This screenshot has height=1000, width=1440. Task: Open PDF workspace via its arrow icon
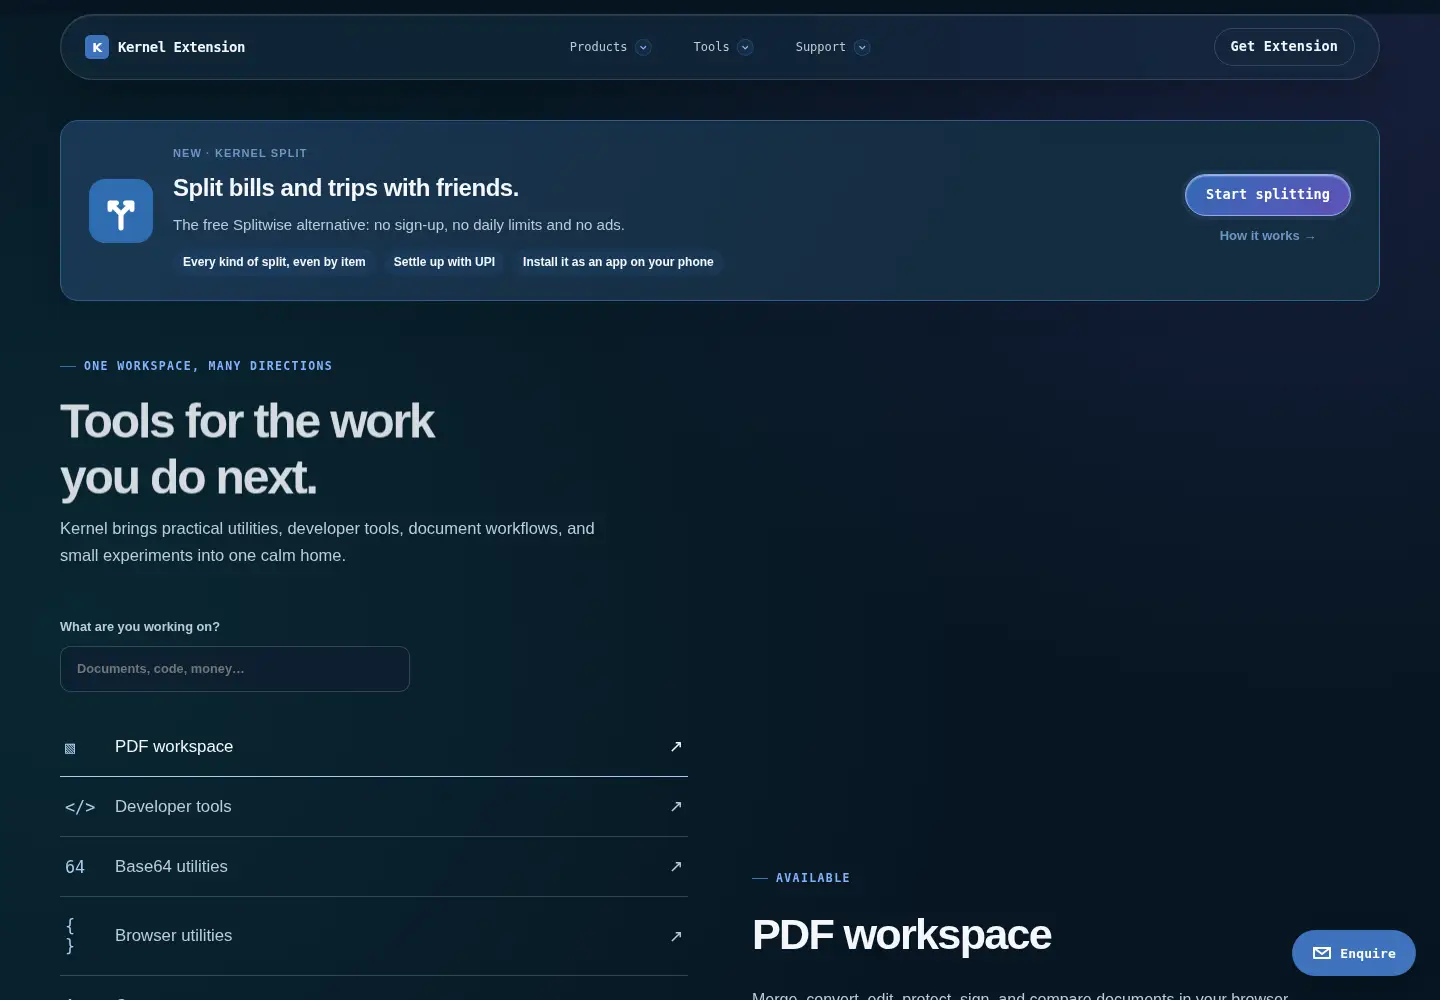[x=676, y=747]
